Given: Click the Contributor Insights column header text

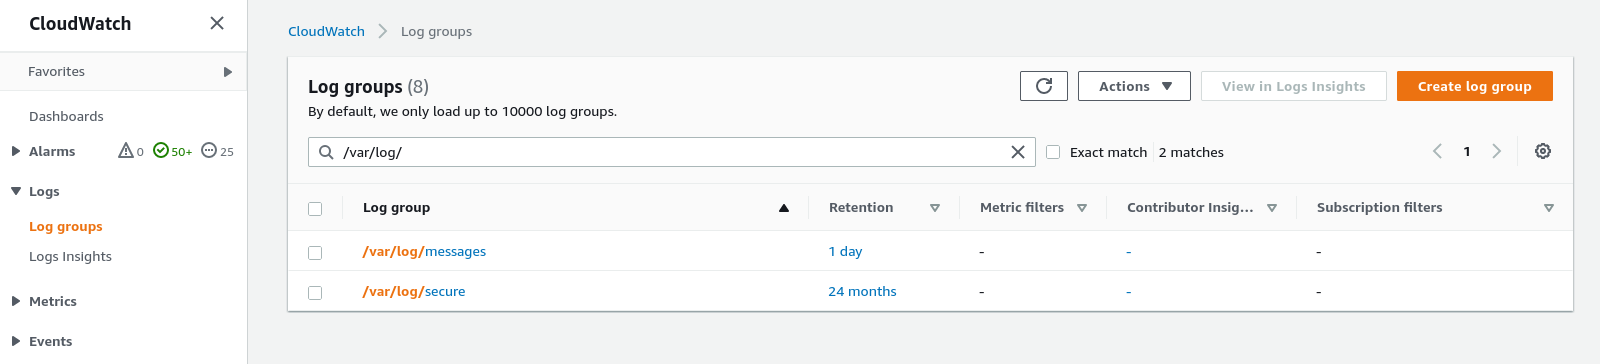Looking at the screenshot, I should (1190, 208).
